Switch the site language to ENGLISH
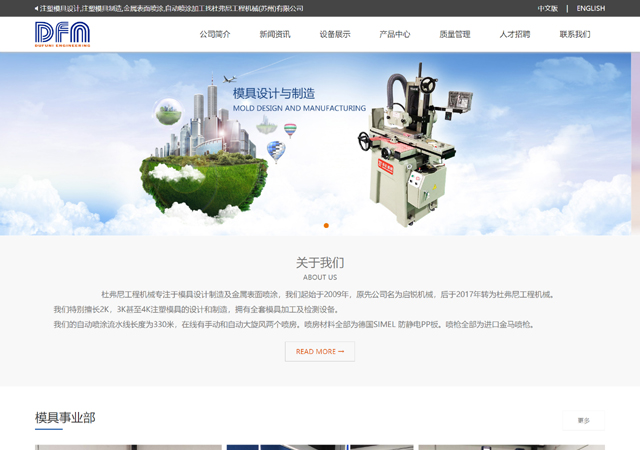 point(590,8)
